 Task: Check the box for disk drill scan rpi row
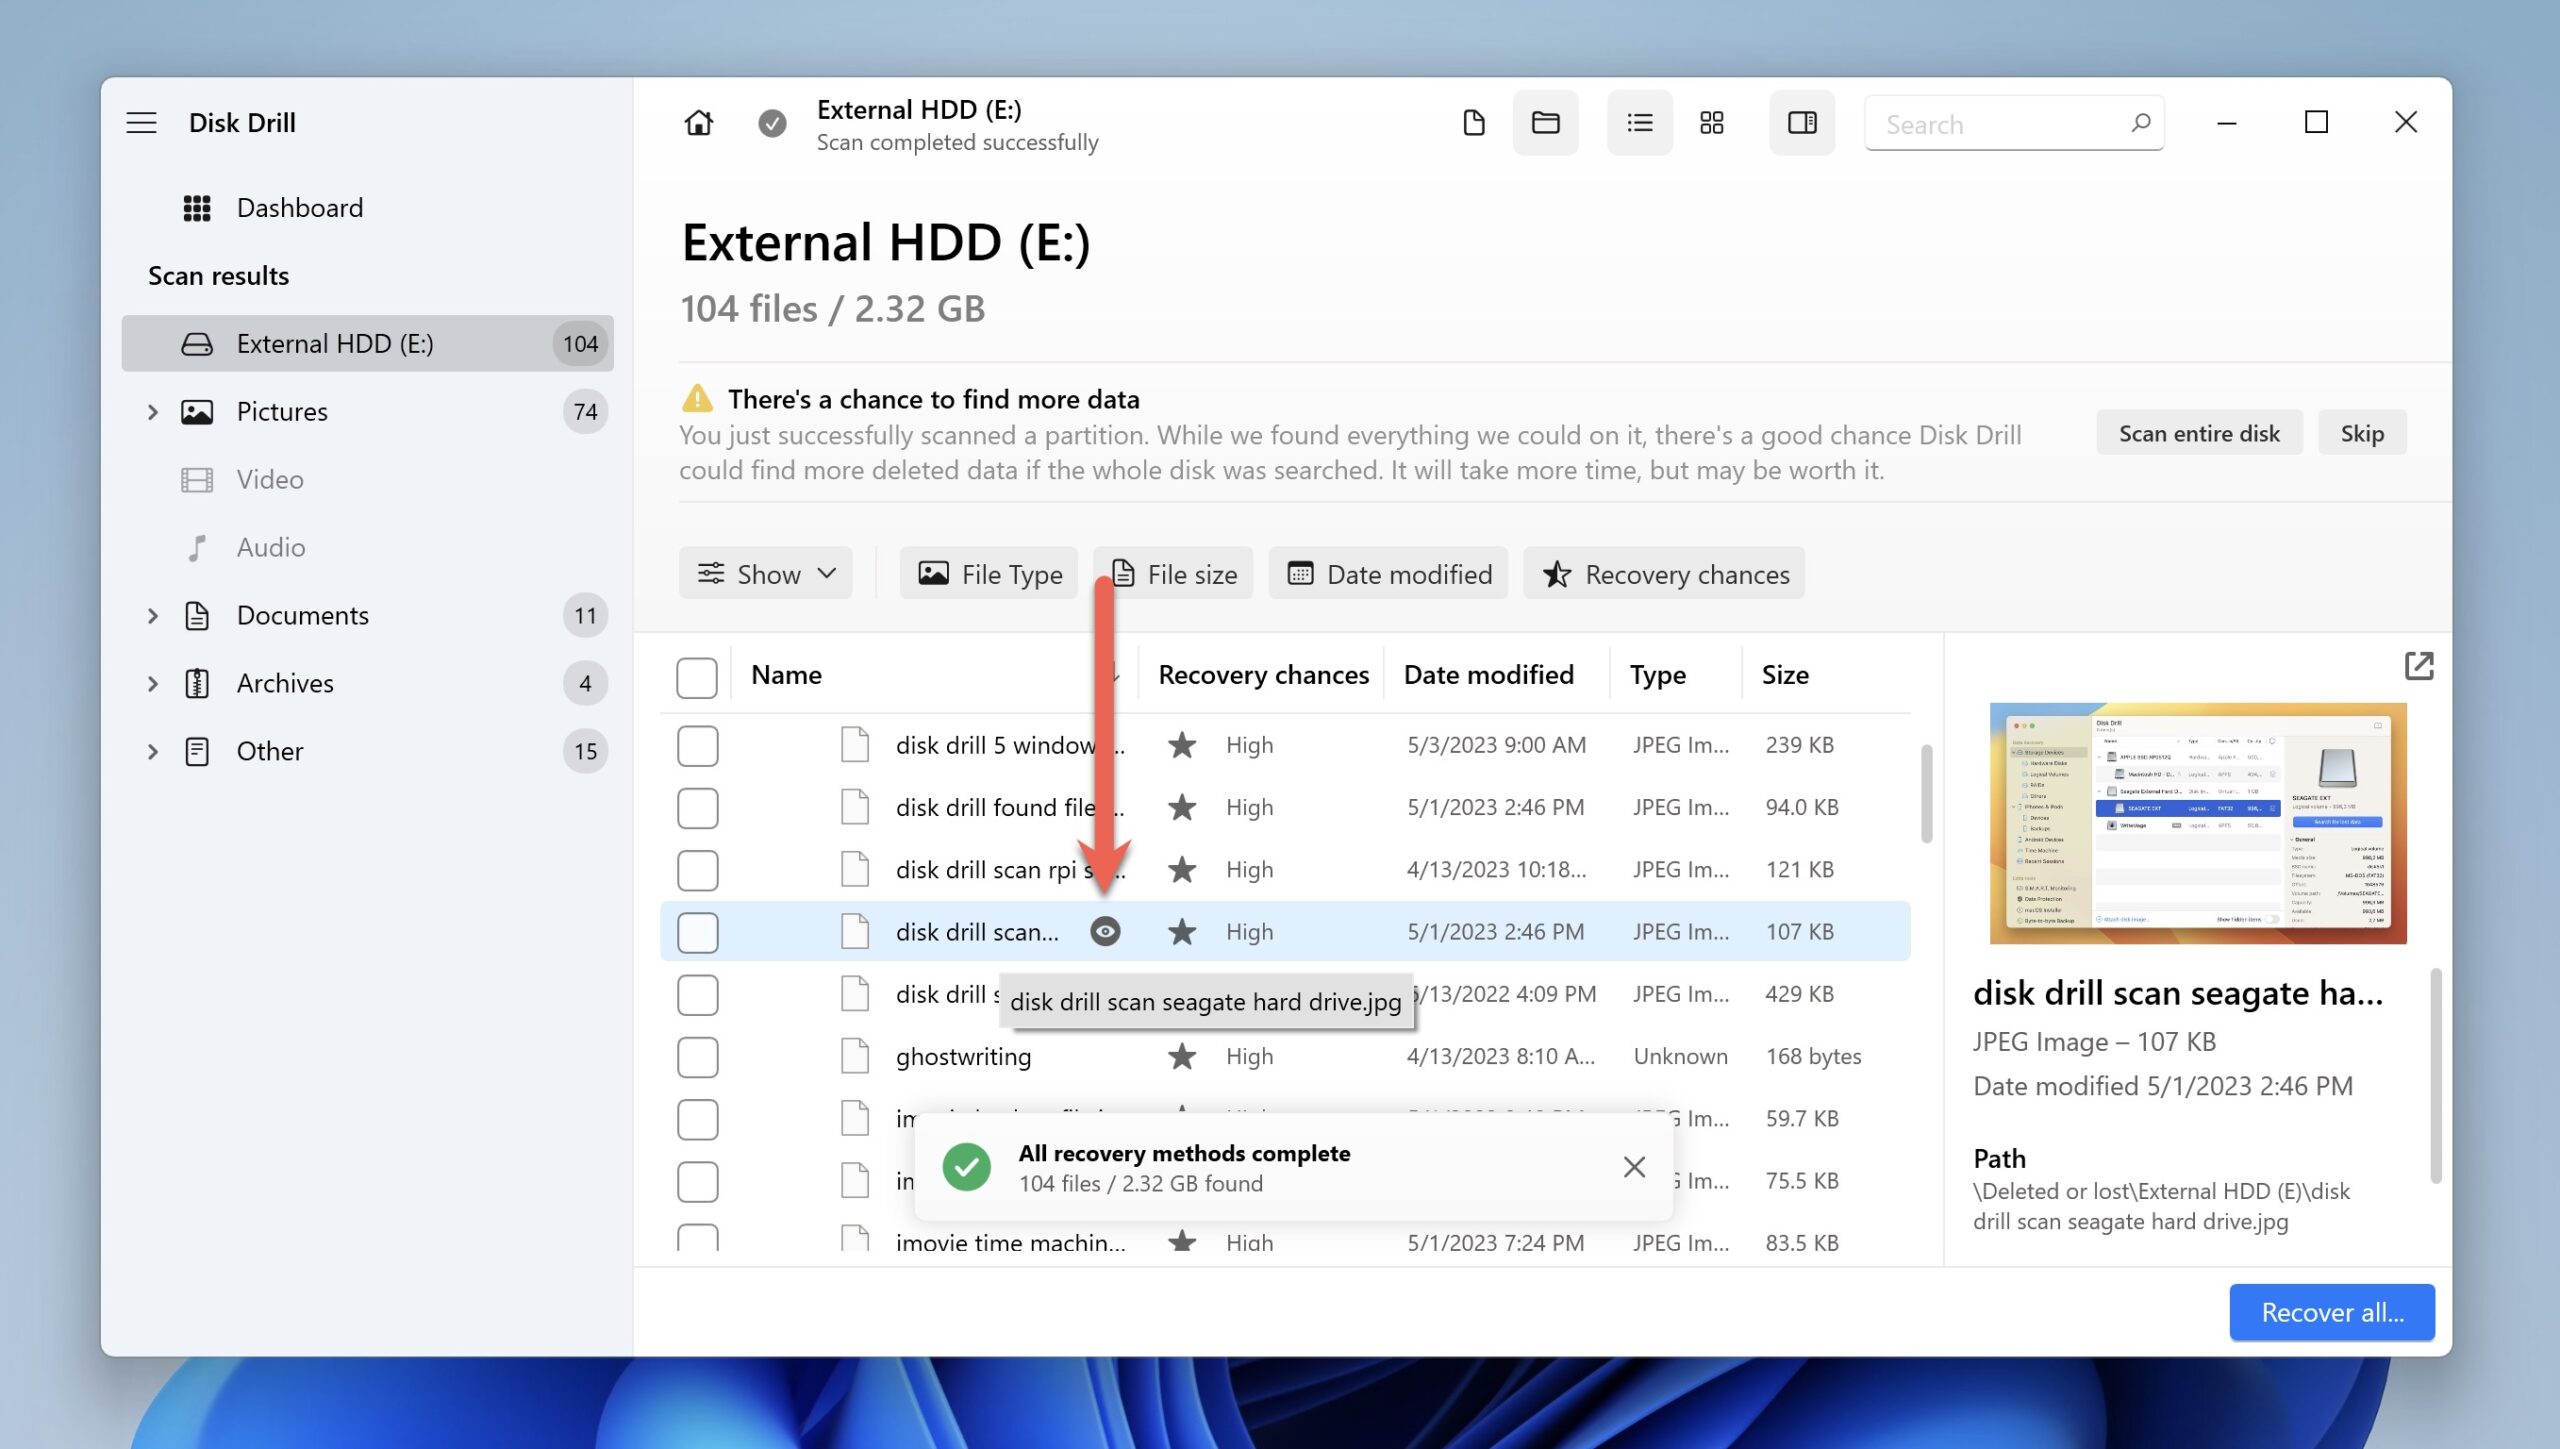click(697, 871)
